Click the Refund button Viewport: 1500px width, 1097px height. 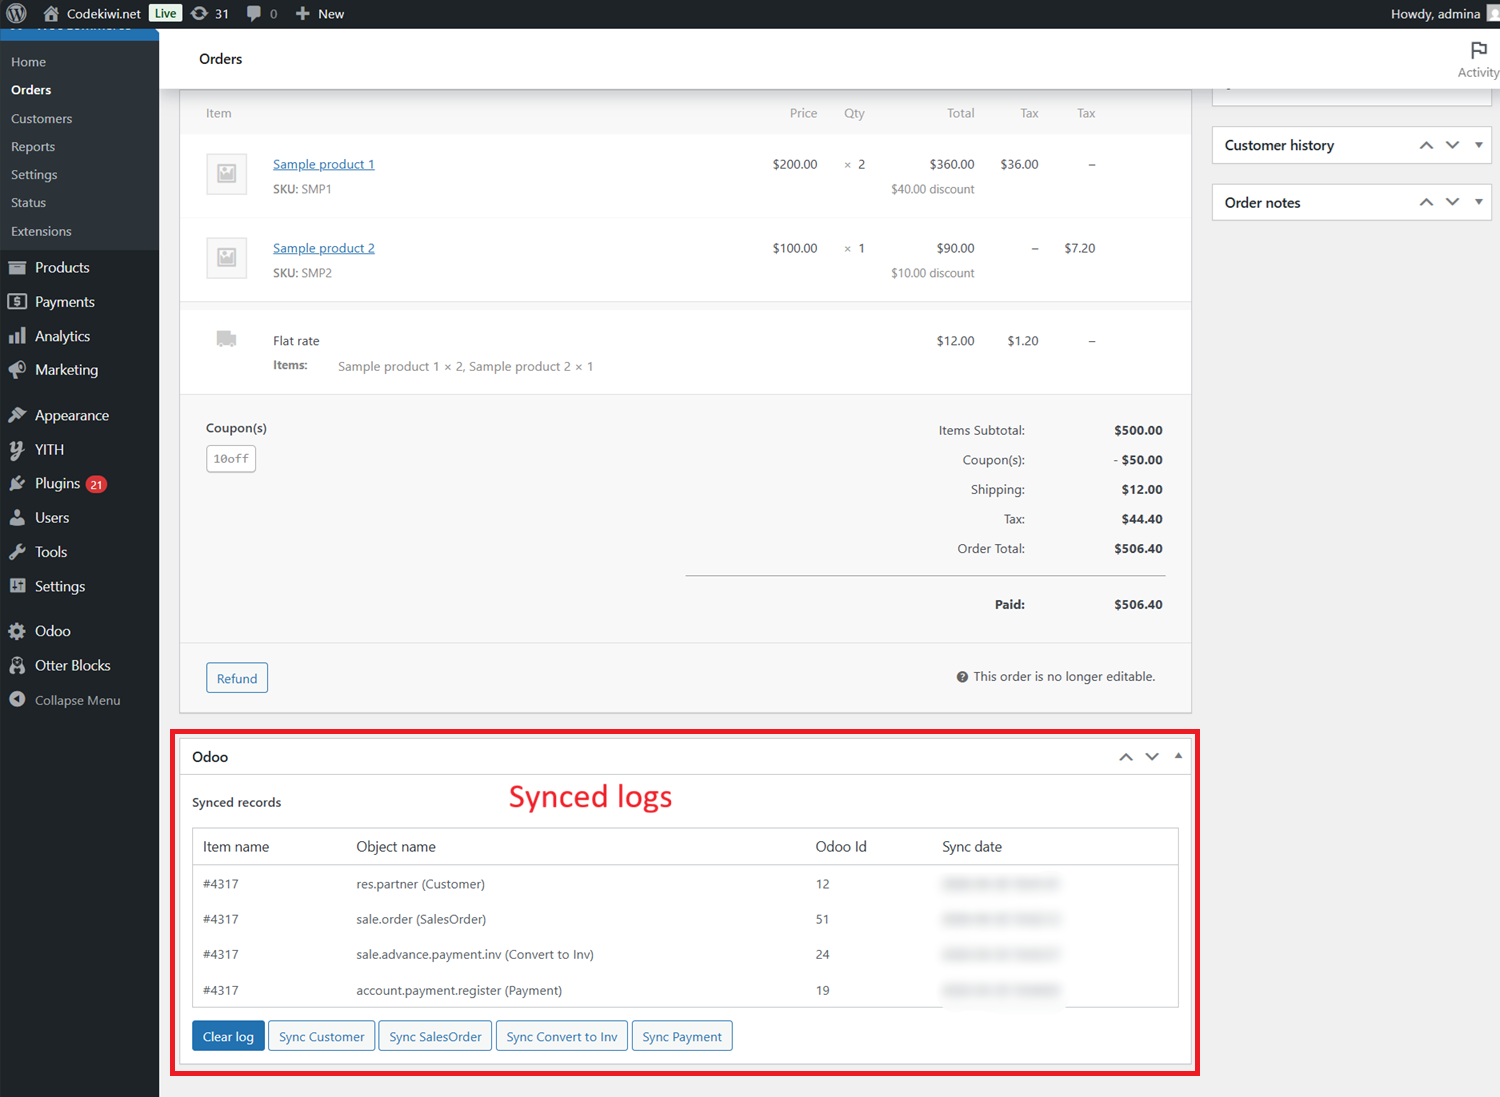237,678
